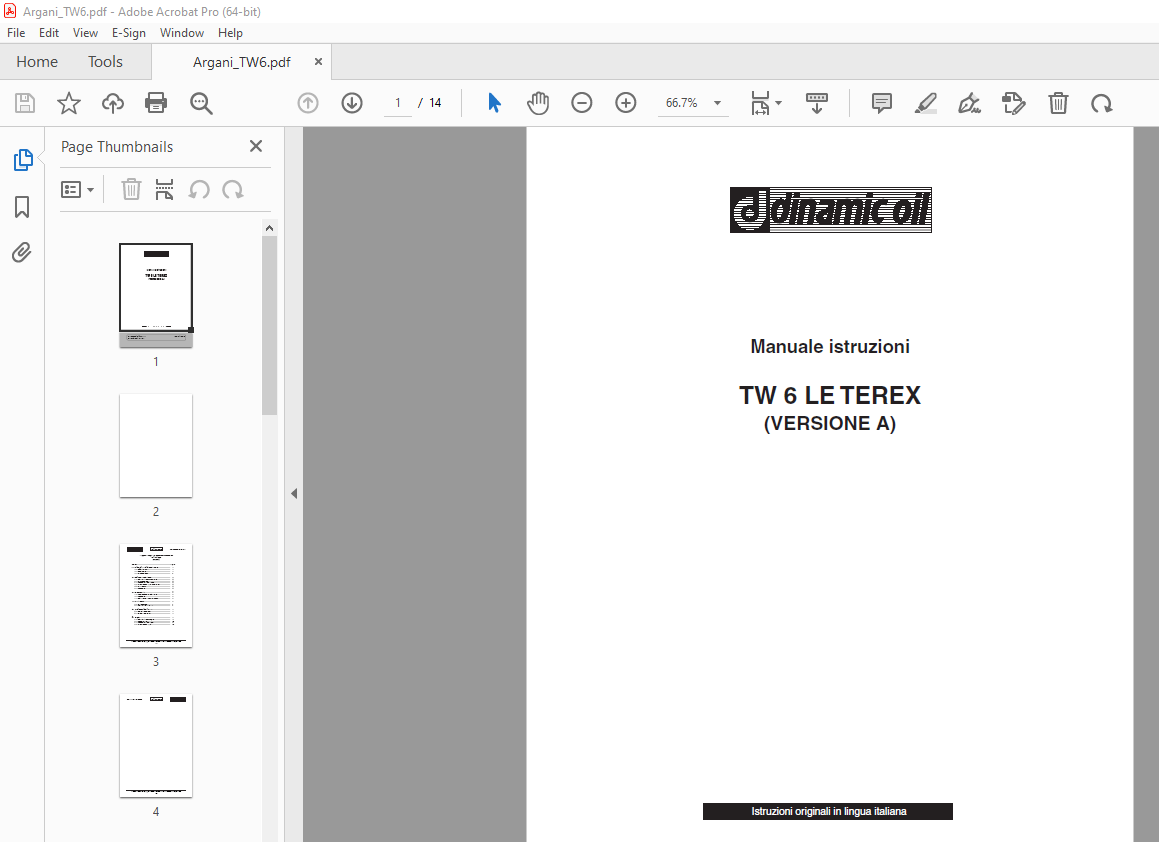Zoom out with minus button

tap(582, 103)
